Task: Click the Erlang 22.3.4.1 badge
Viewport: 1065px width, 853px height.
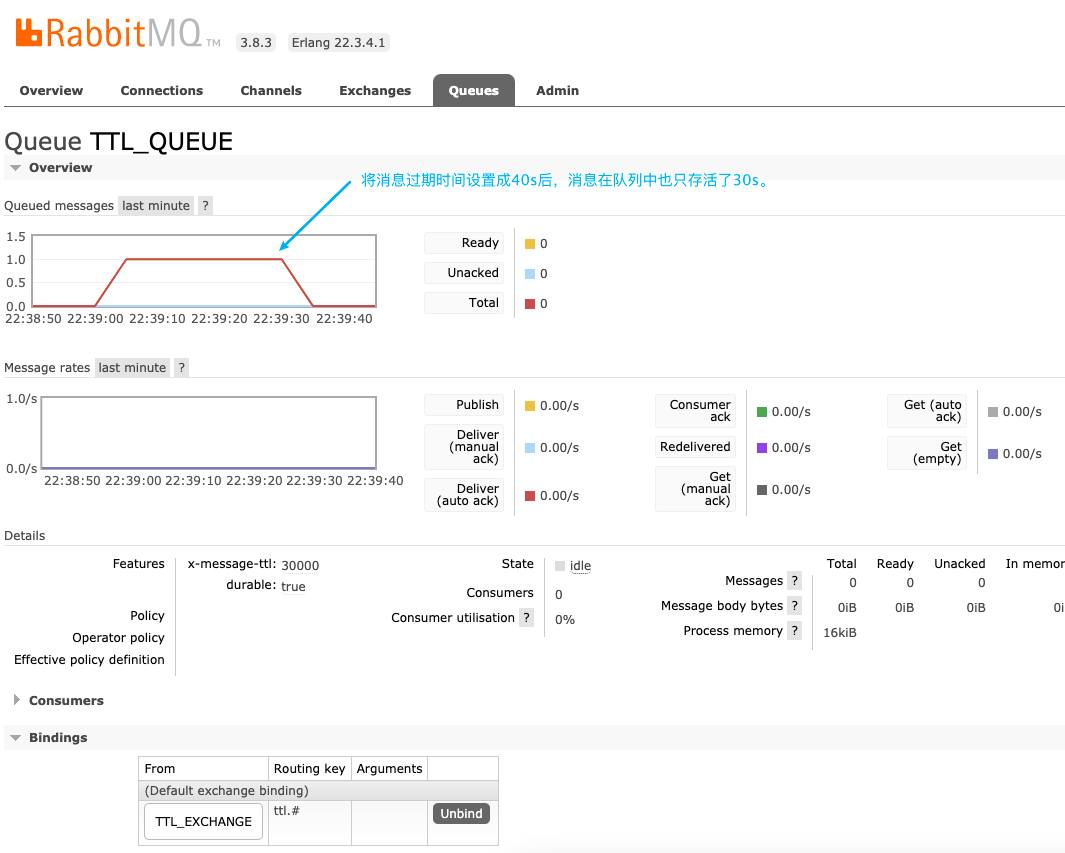Action: point(338,43)
